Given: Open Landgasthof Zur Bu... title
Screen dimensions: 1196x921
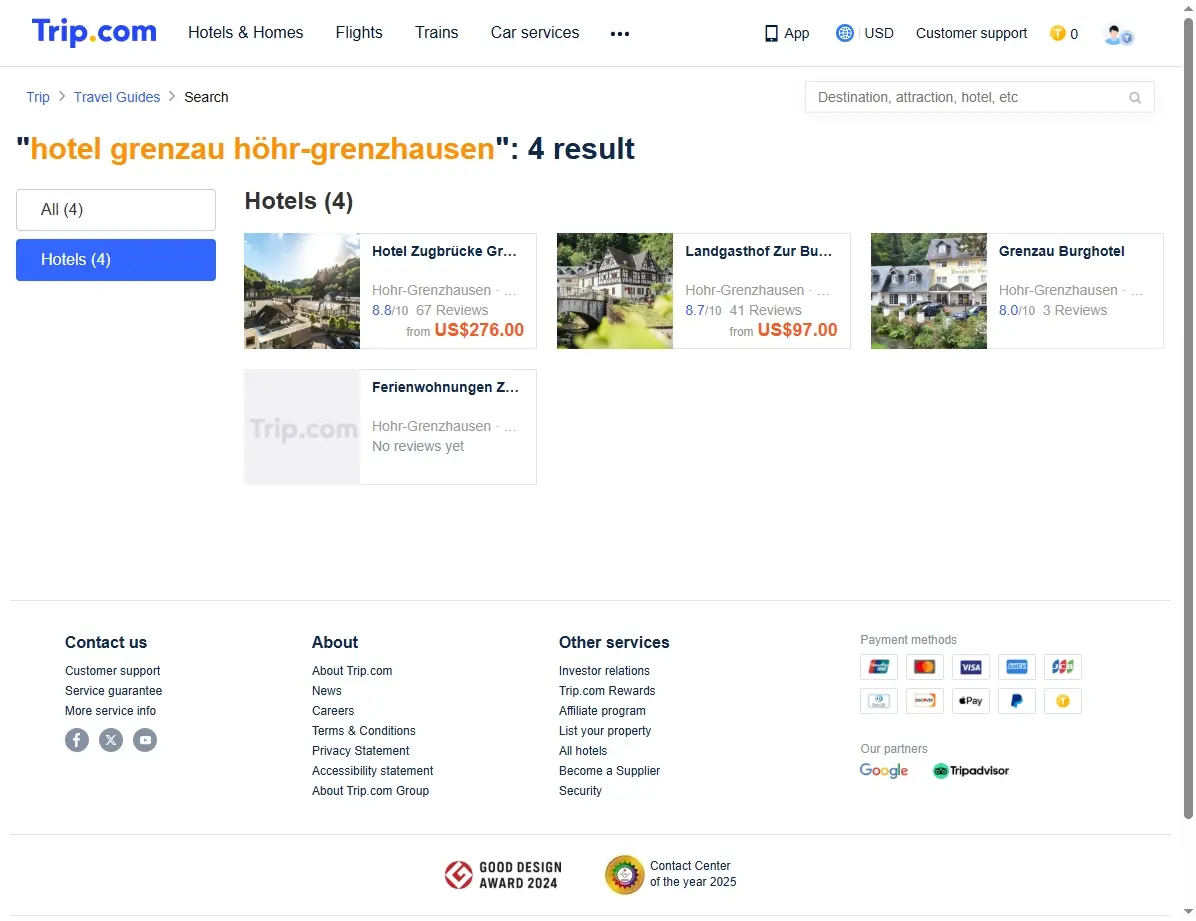Looking at the screenshot, I should tap(758, 251).
